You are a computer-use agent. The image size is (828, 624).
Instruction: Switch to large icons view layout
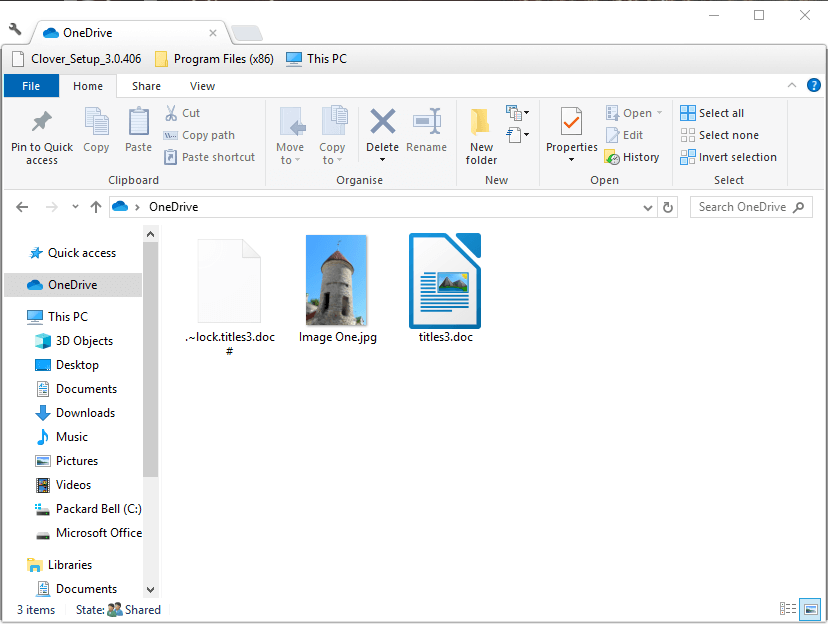810,609
